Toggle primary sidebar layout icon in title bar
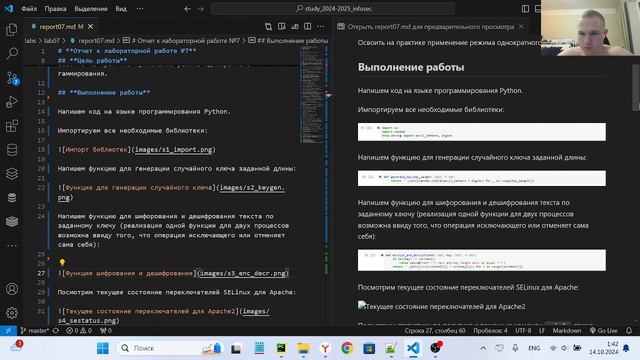 [x=525, y=9]
